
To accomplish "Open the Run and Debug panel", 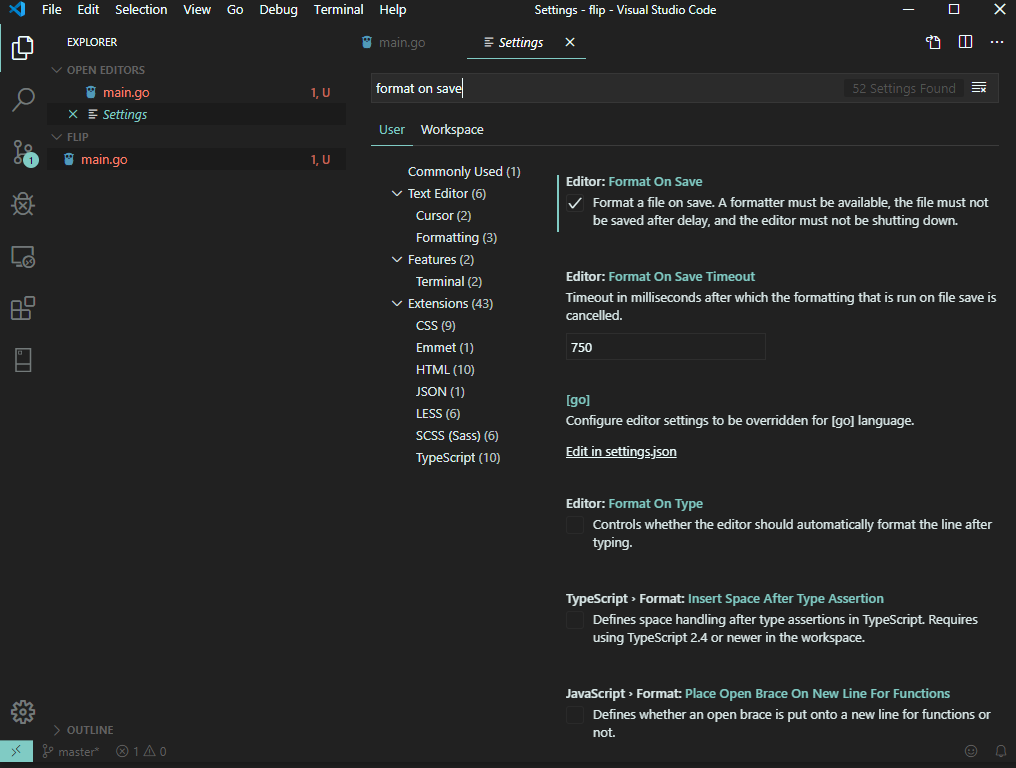I will point(22,204).
